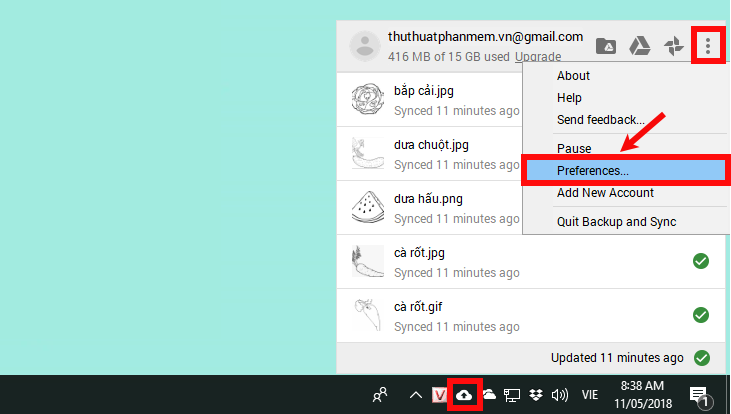Select the bắp cải.jpg file name
This screenshot has width=731, height=414.
[x=424, y=90]
